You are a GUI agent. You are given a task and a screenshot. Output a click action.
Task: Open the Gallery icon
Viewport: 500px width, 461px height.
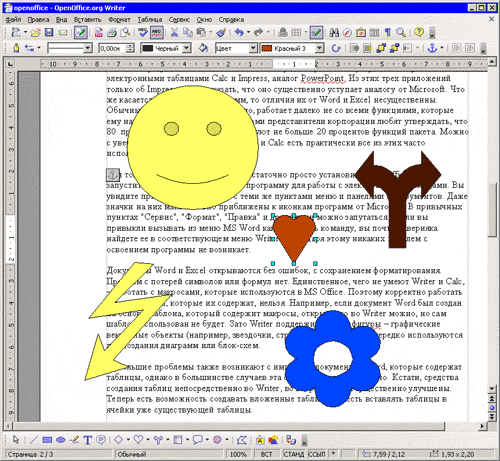click(x=361, y=32)
